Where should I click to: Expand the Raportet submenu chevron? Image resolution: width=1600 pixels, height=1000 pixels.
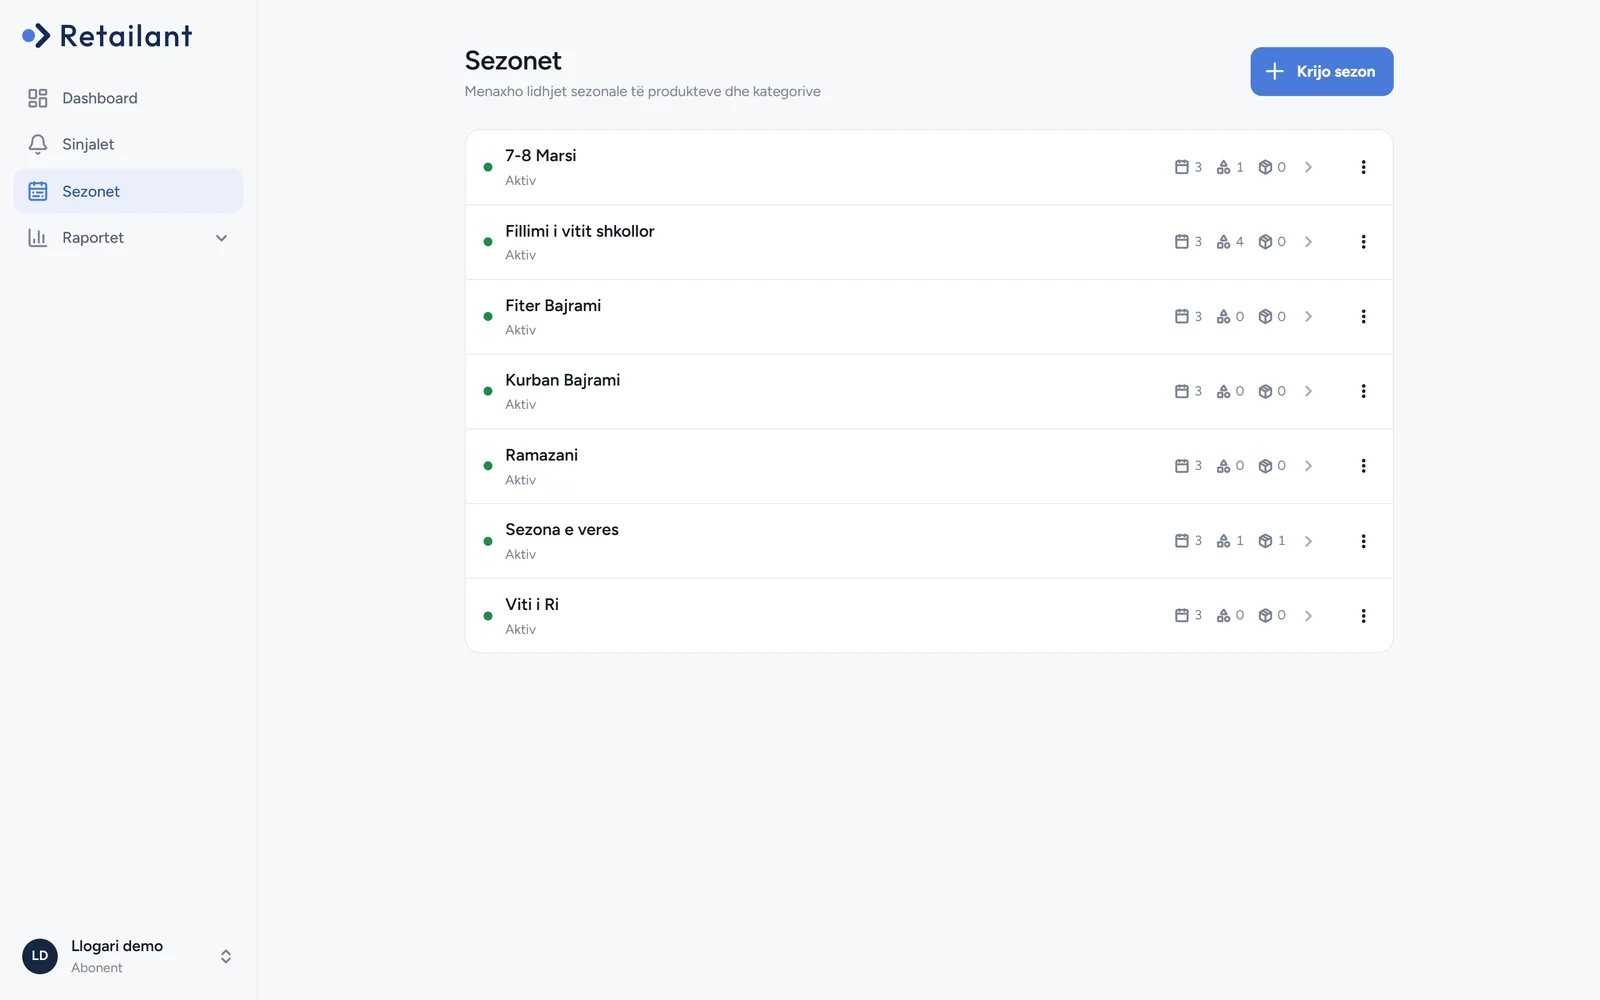(x=222, y=238)
